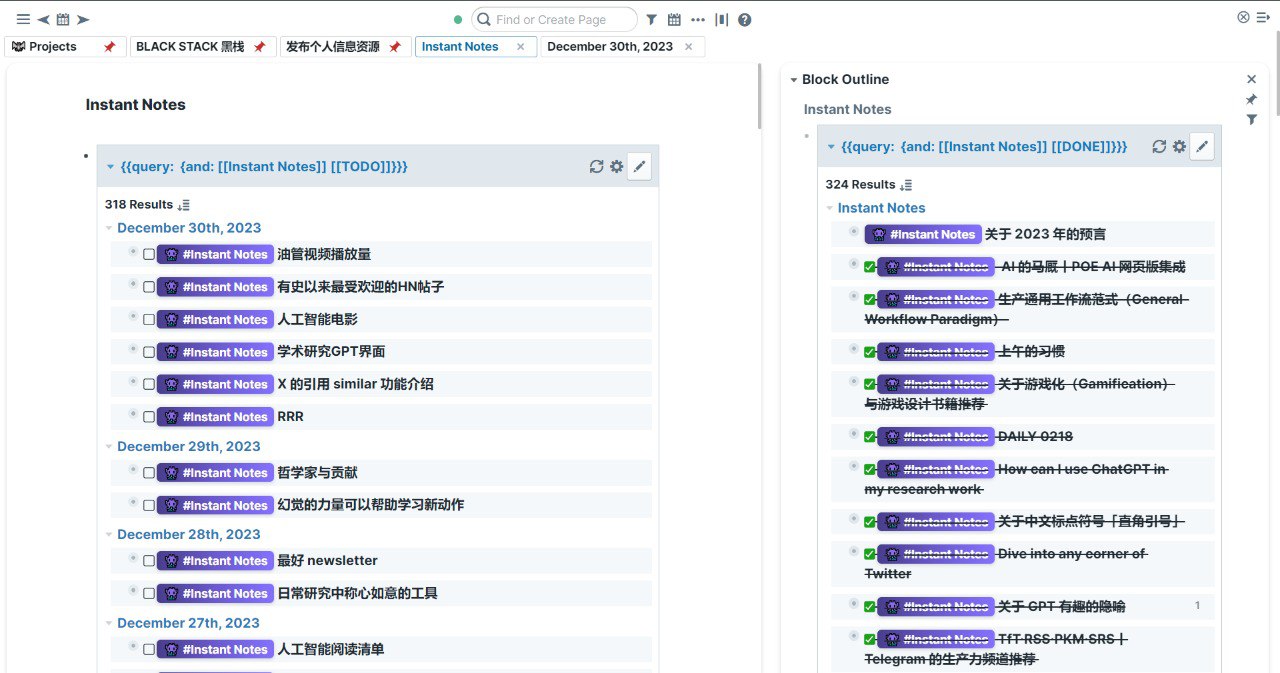Collapse the December 30th, 2023 group
The height and width of the screenshot is (673, 1280).
point(109,228)
